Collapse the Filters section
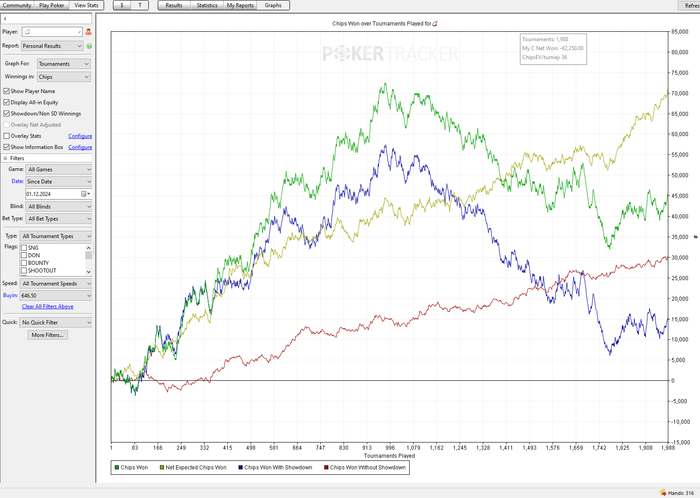 (x=5, y=158)
